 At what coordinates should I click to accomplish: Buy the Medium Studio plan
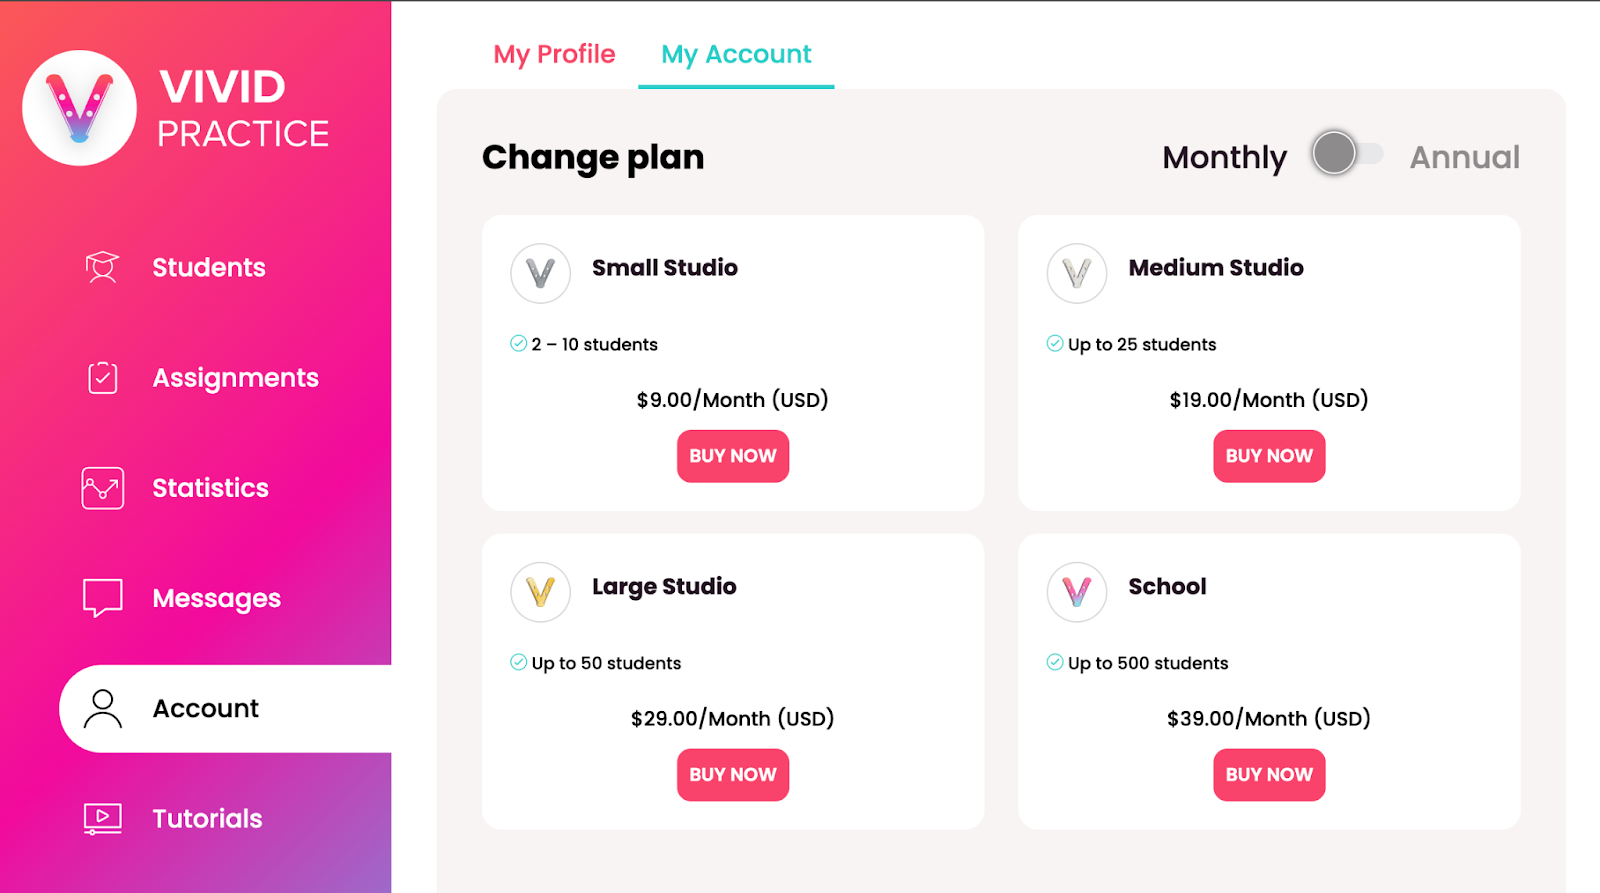[1269, 456]
